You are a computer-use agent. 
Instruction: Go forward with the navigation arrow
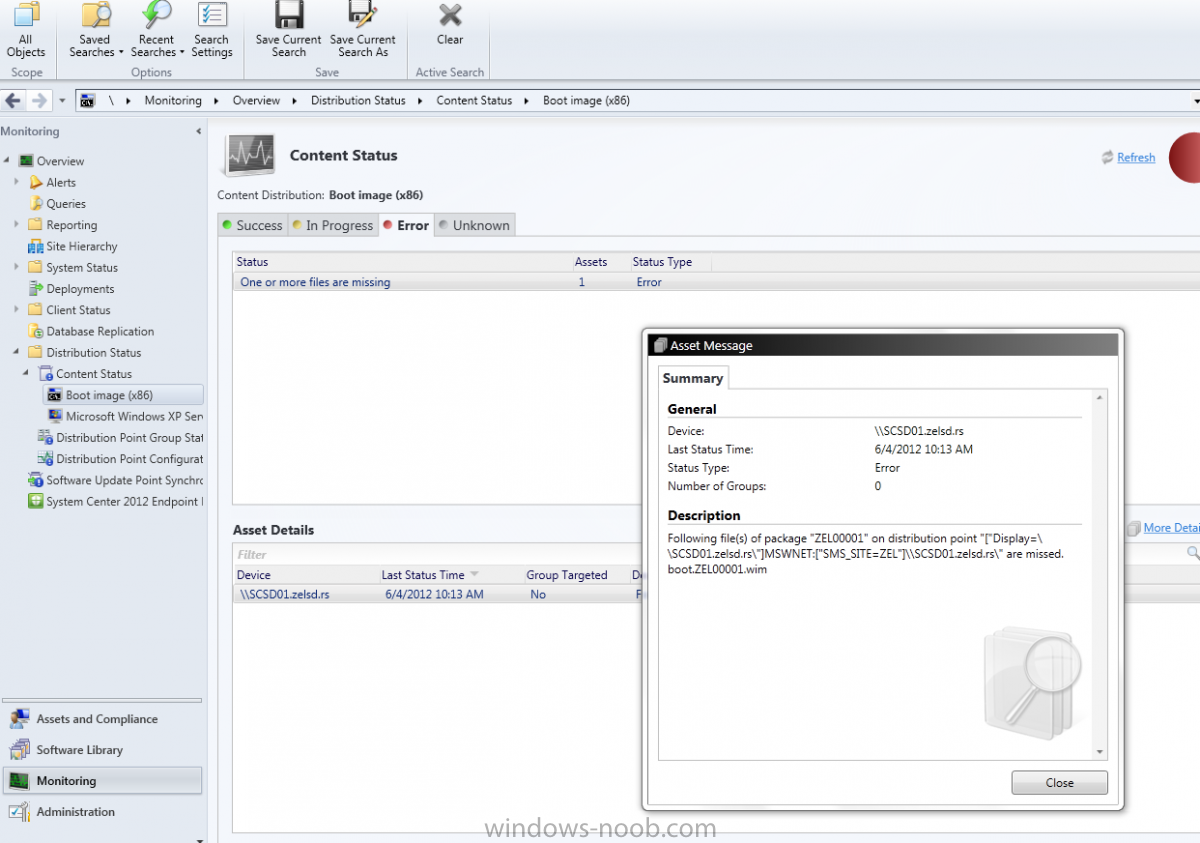[x=39, y=100]
